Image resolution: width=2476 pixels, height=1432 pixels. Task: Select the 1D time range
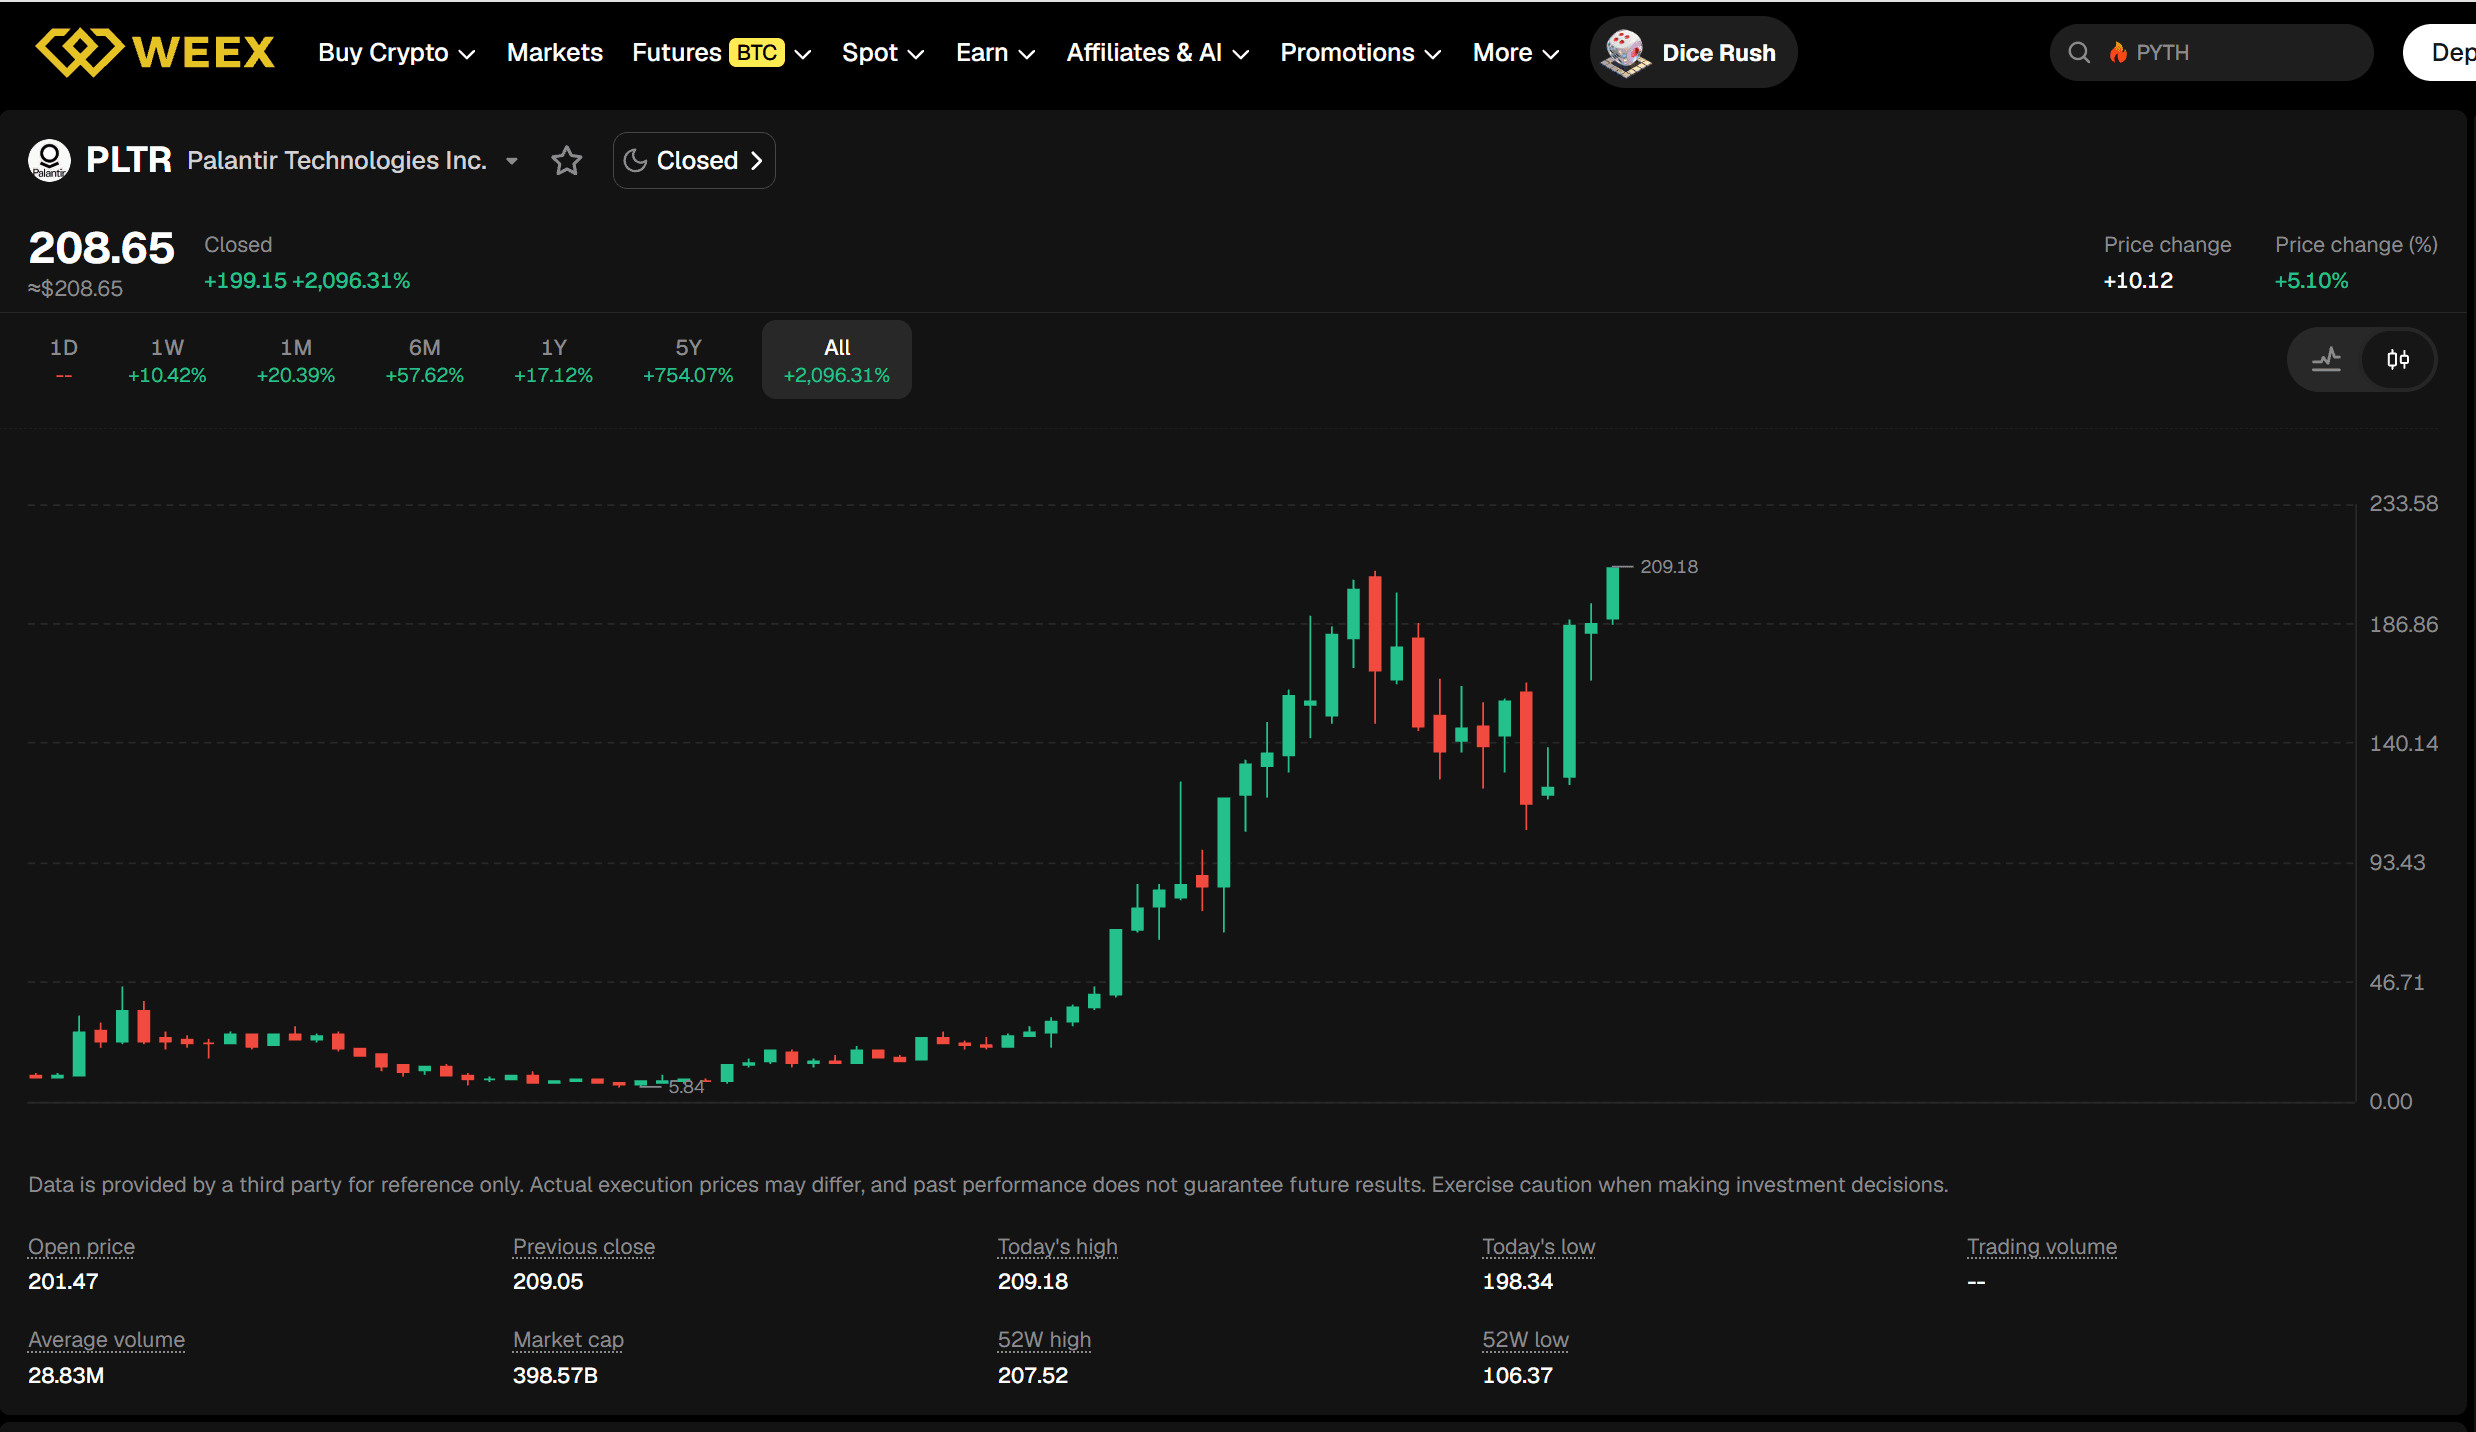(64, 360)
